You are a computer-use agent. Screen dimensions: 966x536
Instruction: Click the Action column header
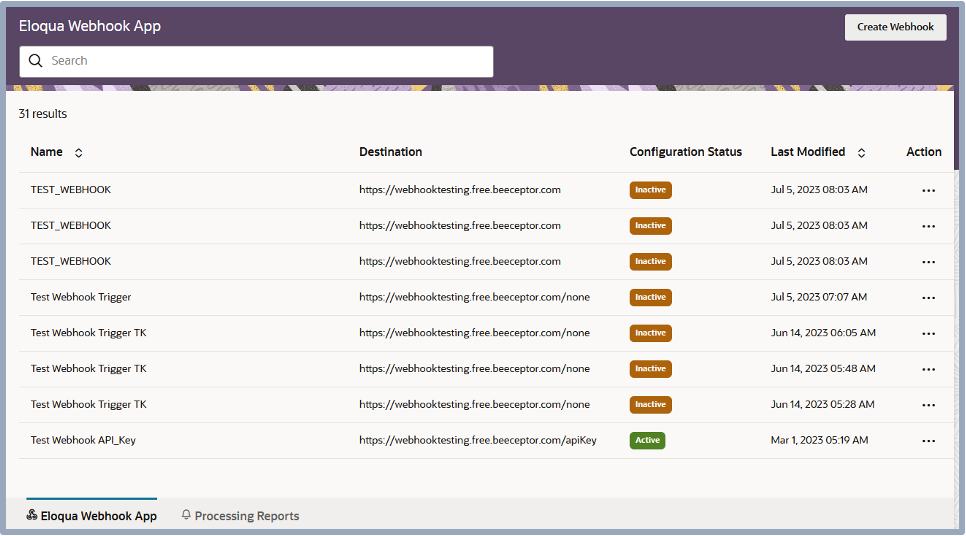point(923,152)
